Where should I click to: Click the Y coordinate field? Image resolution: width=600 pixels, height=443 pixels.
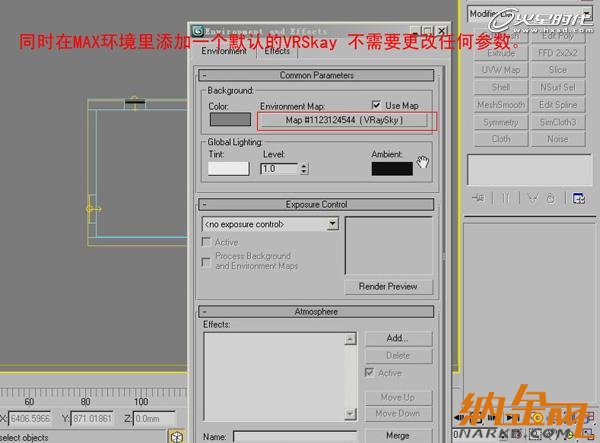tap(92, 419)
